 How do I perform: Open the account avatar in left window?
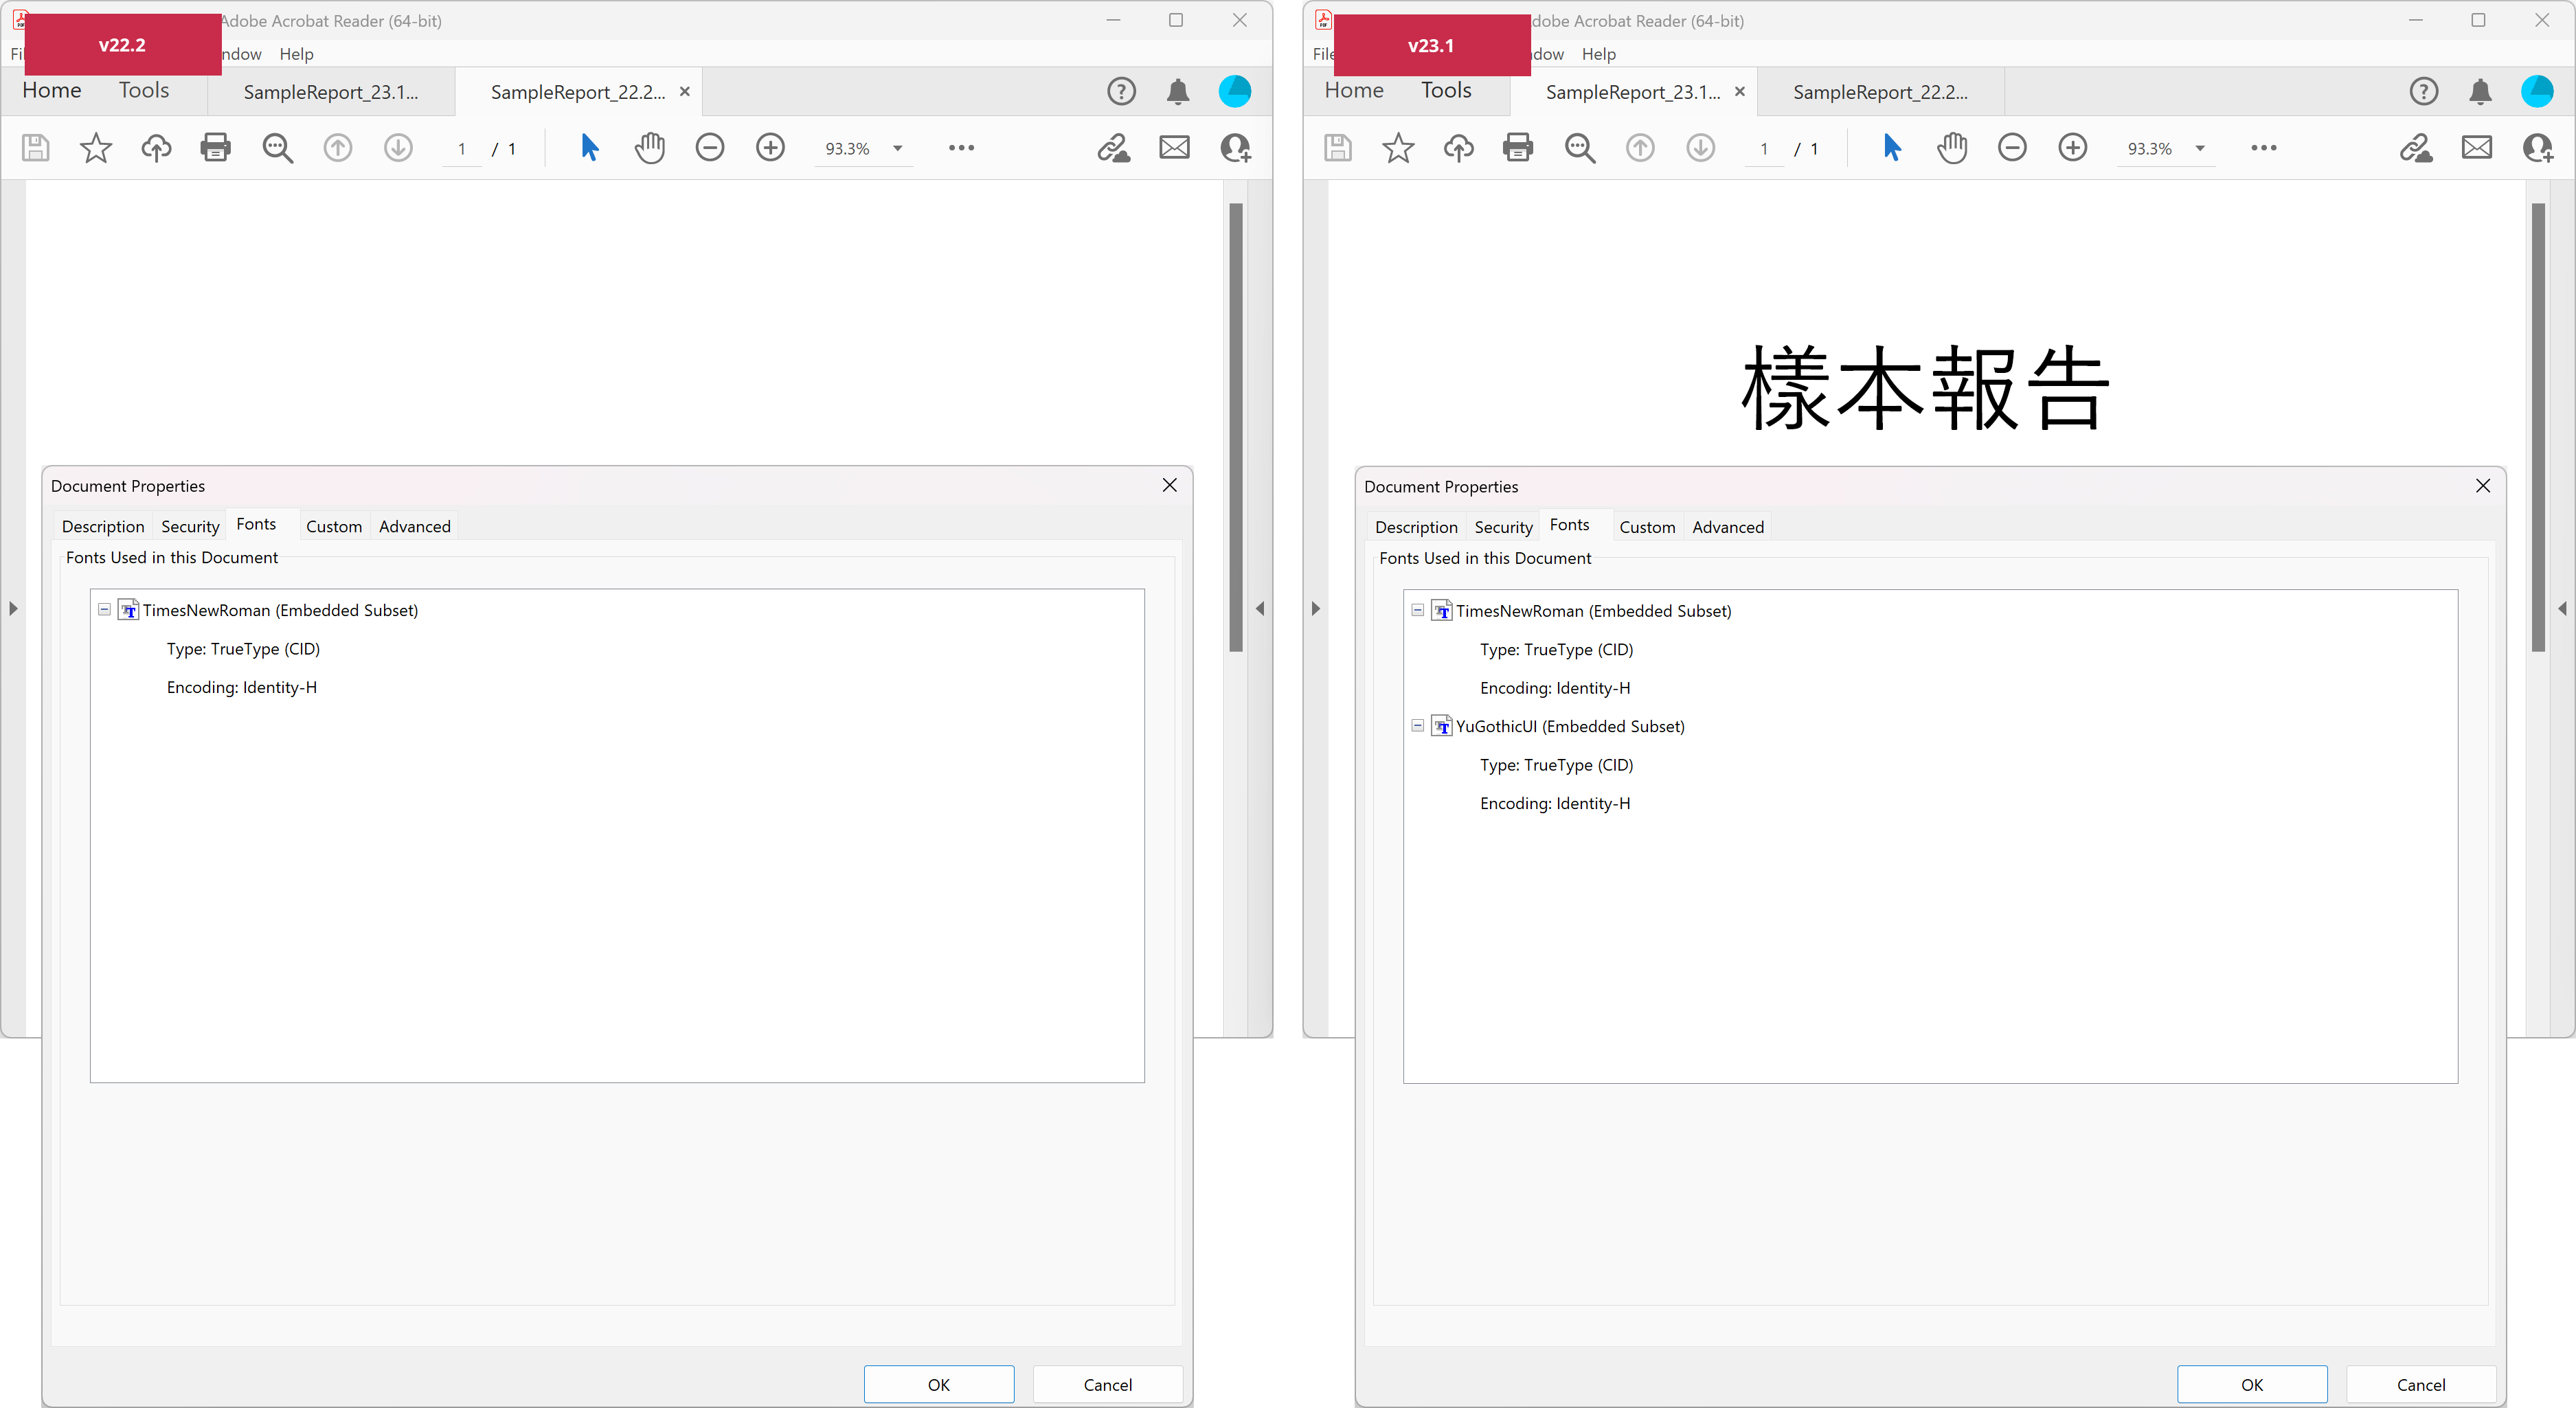[1235, 92]
